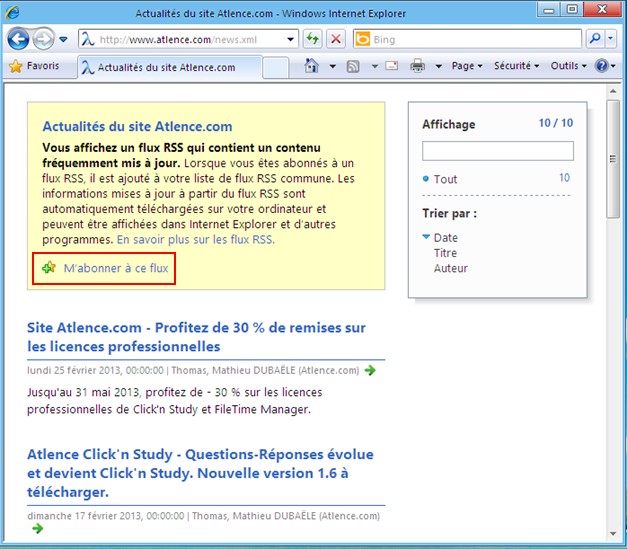Screen dimensions: 627x549
Task: Expand the address bar history dropdown
Action: 291,40
